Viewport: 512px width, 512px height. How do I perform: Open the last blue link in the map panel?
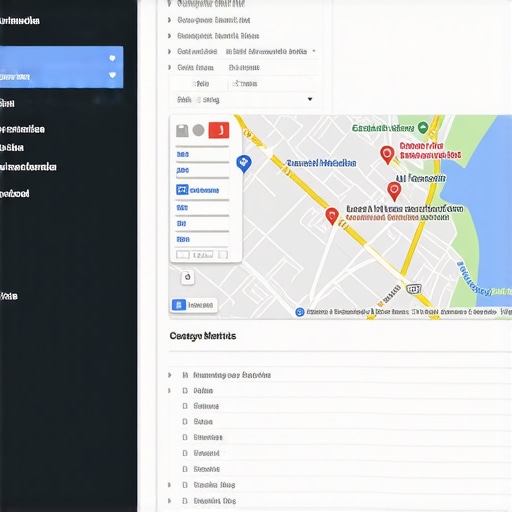tap(183, 239)
